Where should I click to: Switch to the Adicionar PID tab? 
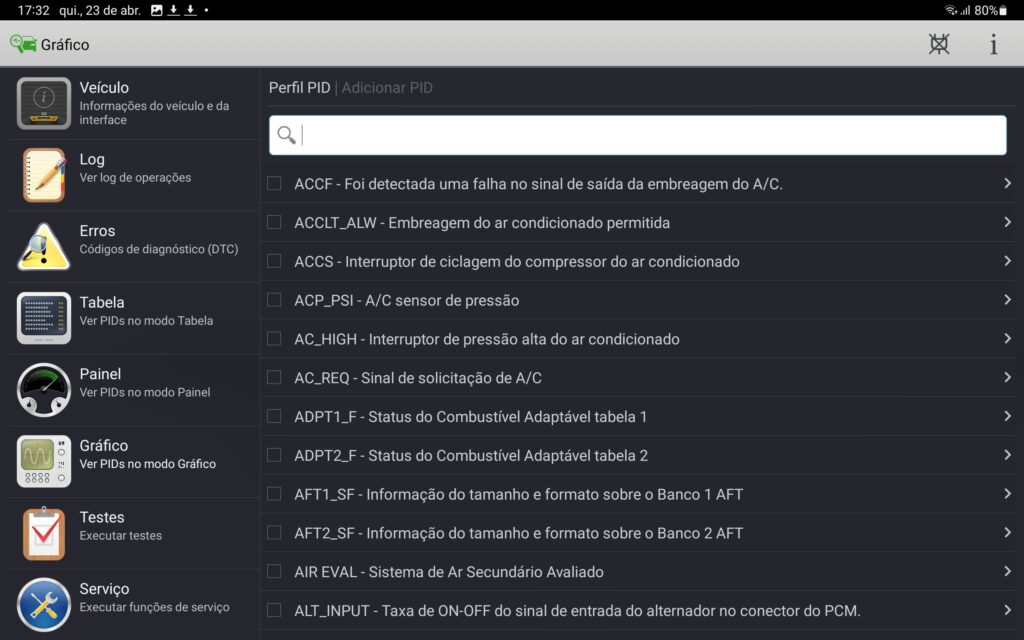387,88
